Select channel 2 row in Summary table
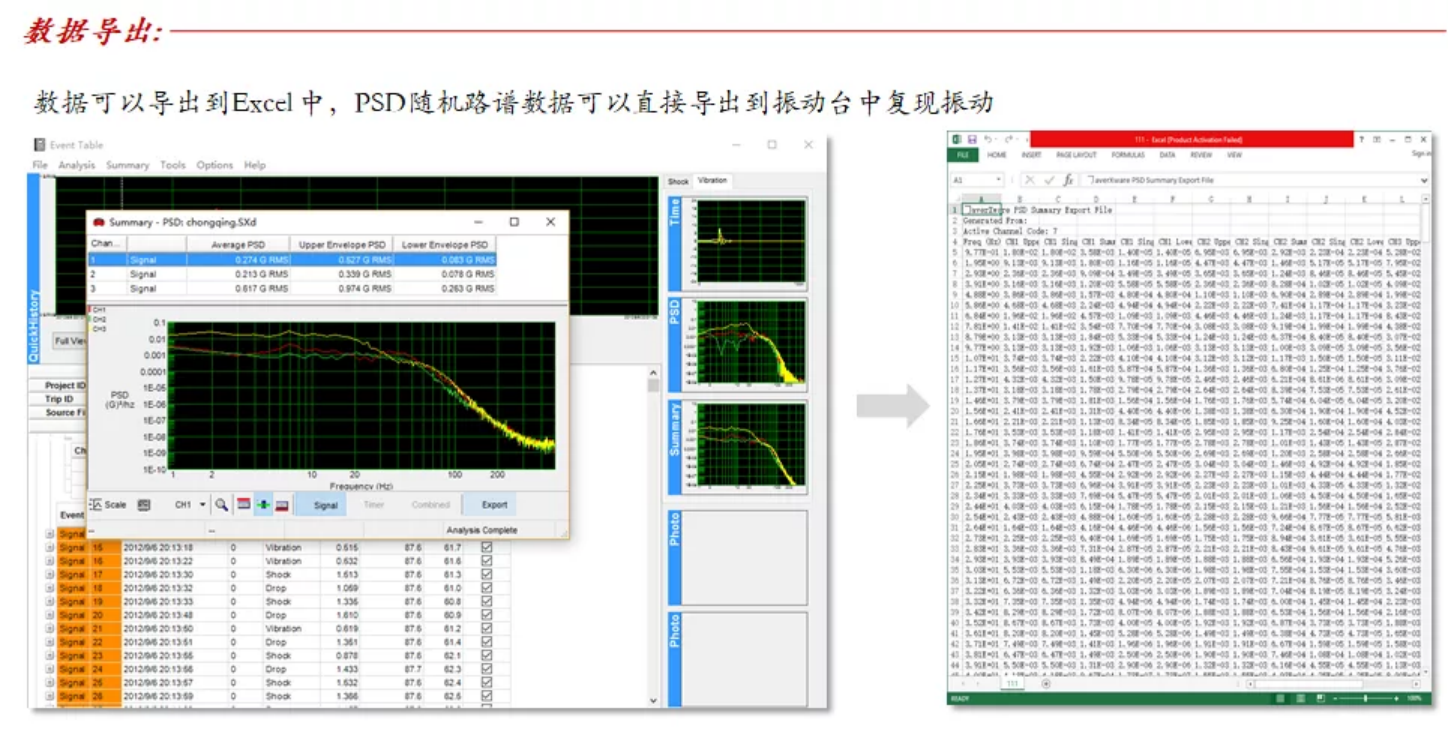This screenshot has height=735, width=1448. [x=292, y=274]
